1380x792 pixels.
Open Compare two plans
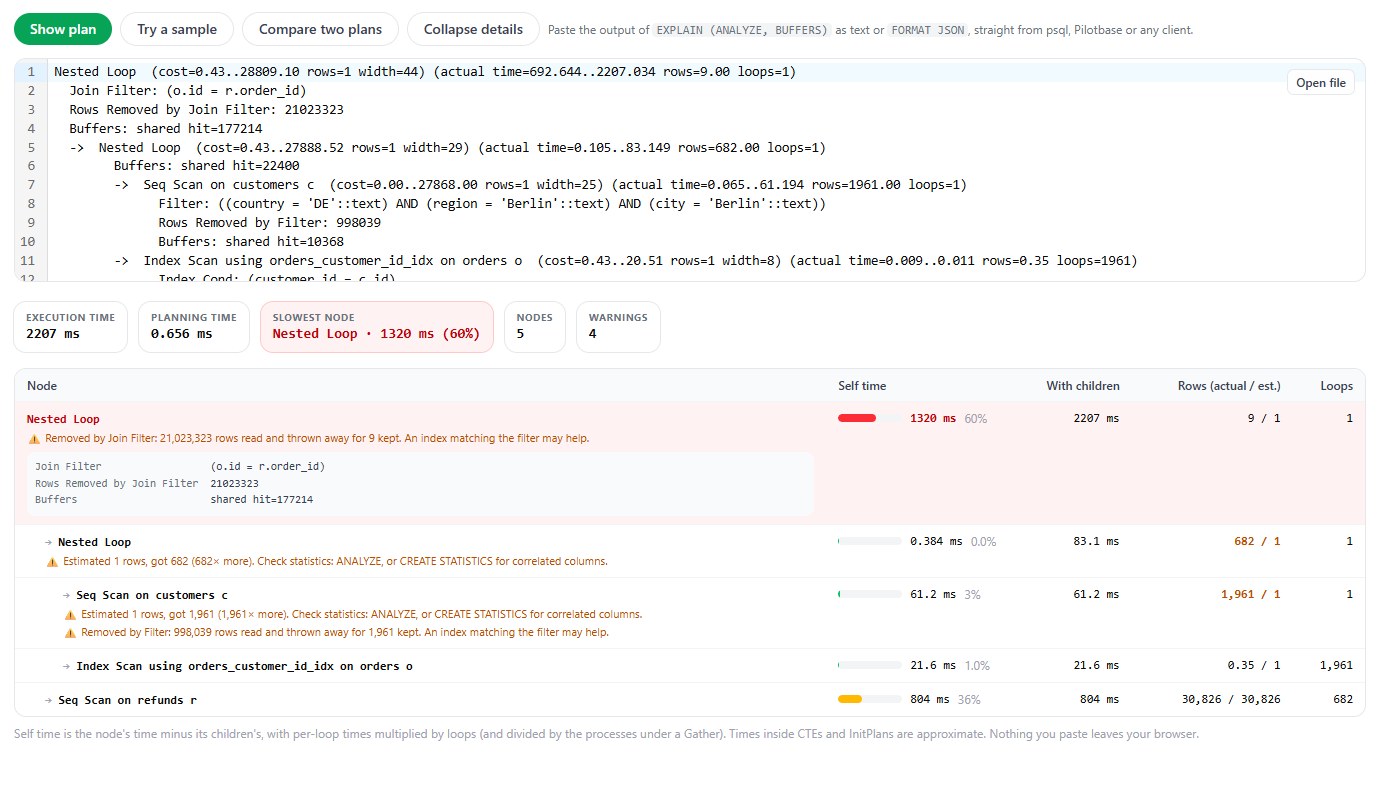[x=320, y=29]
